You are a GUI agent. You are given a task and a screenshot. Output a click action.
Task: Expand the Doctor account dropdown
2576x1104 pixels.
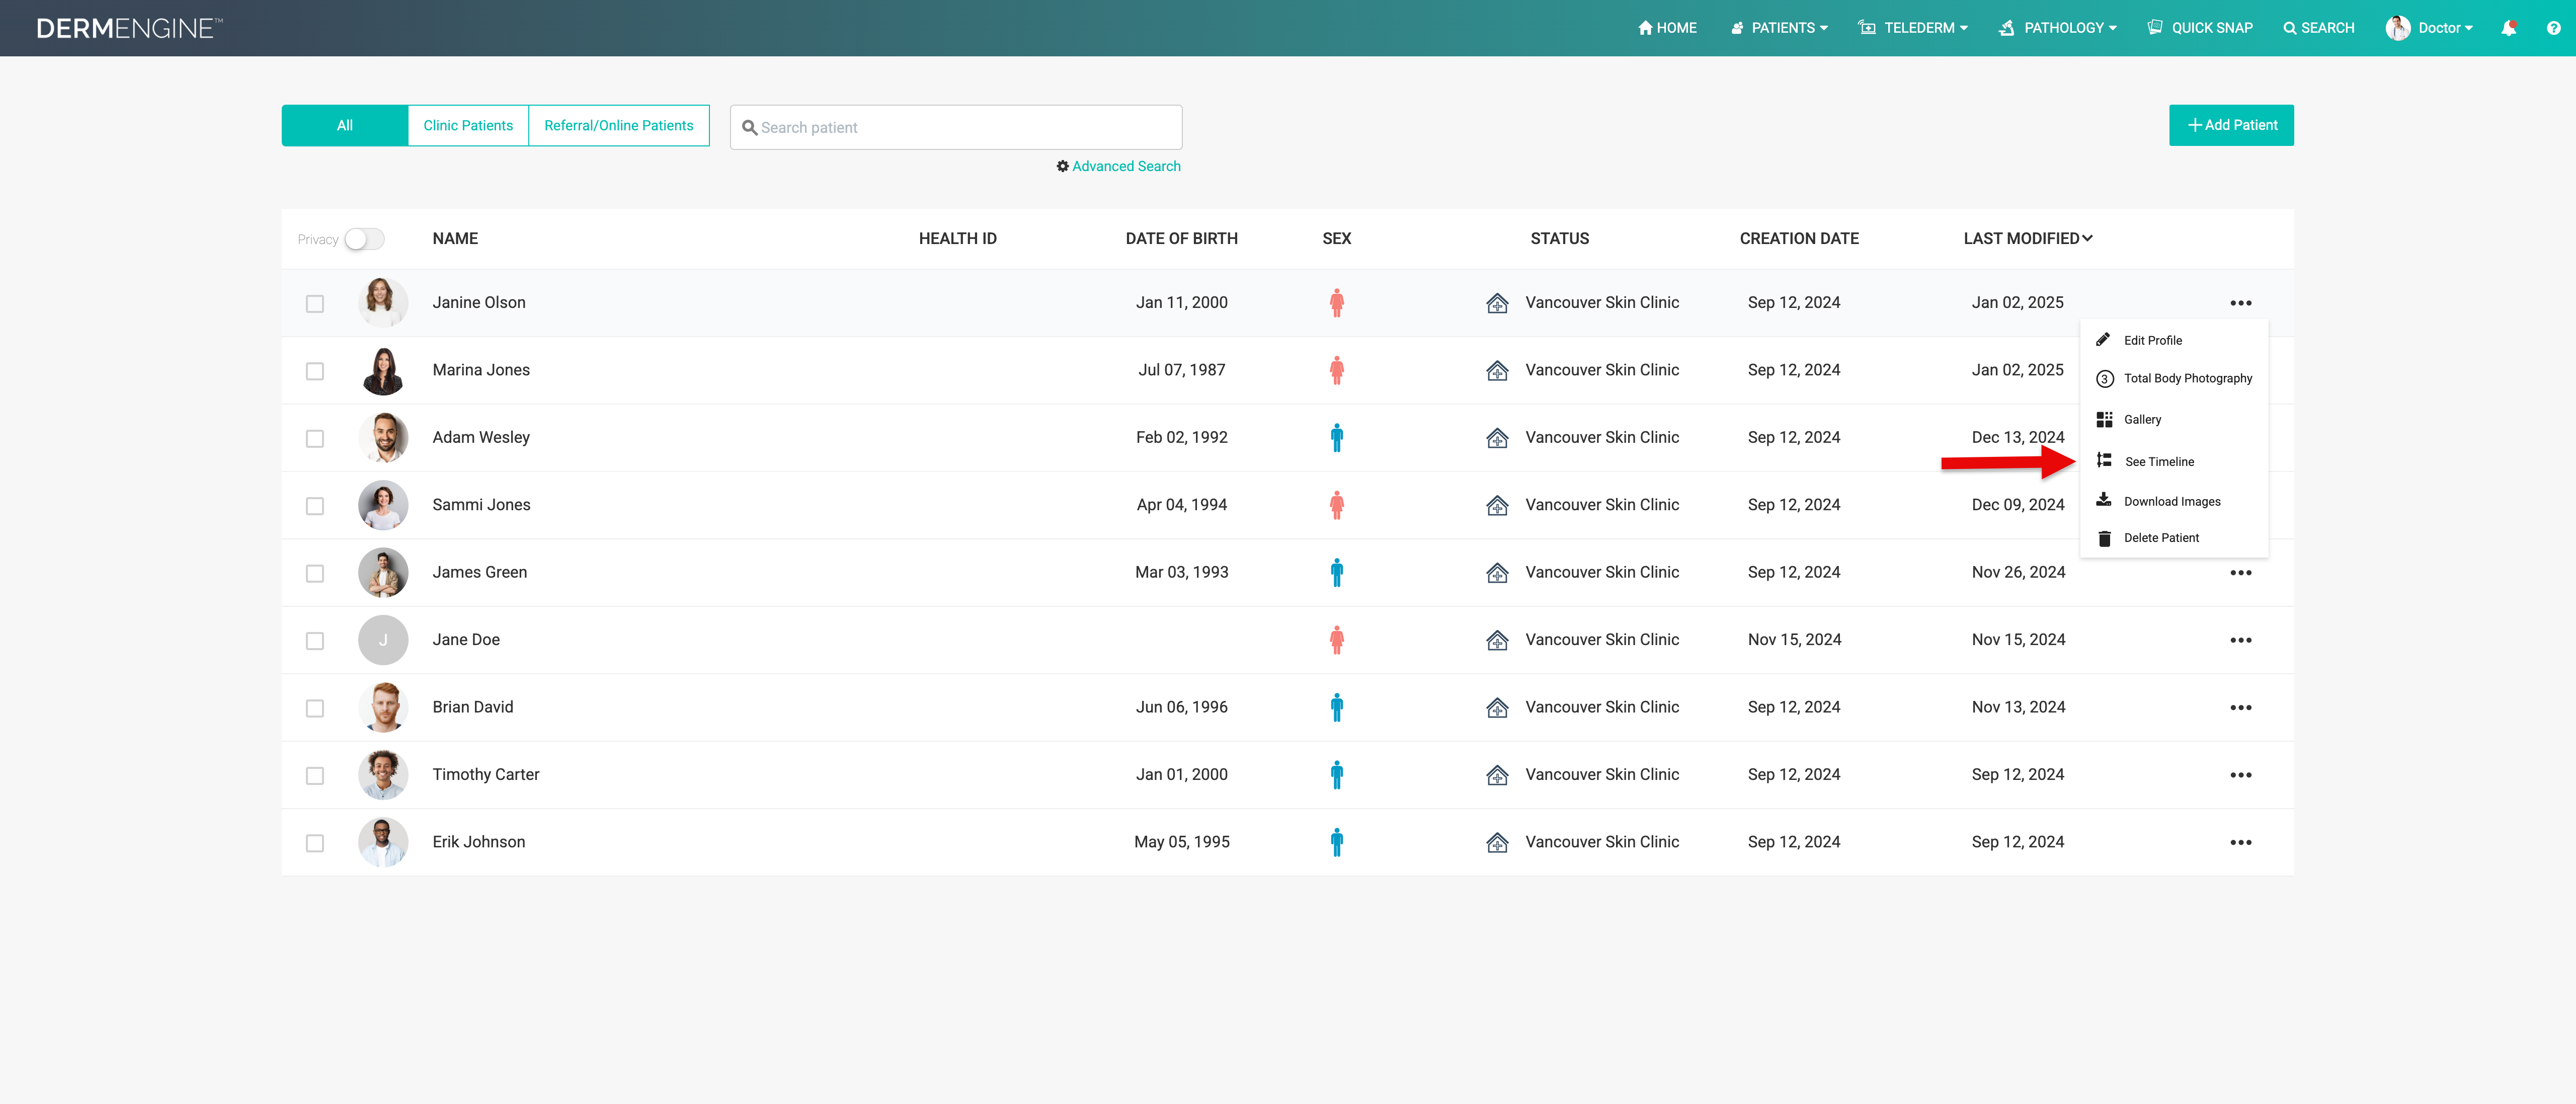[x=2429, y=28]
